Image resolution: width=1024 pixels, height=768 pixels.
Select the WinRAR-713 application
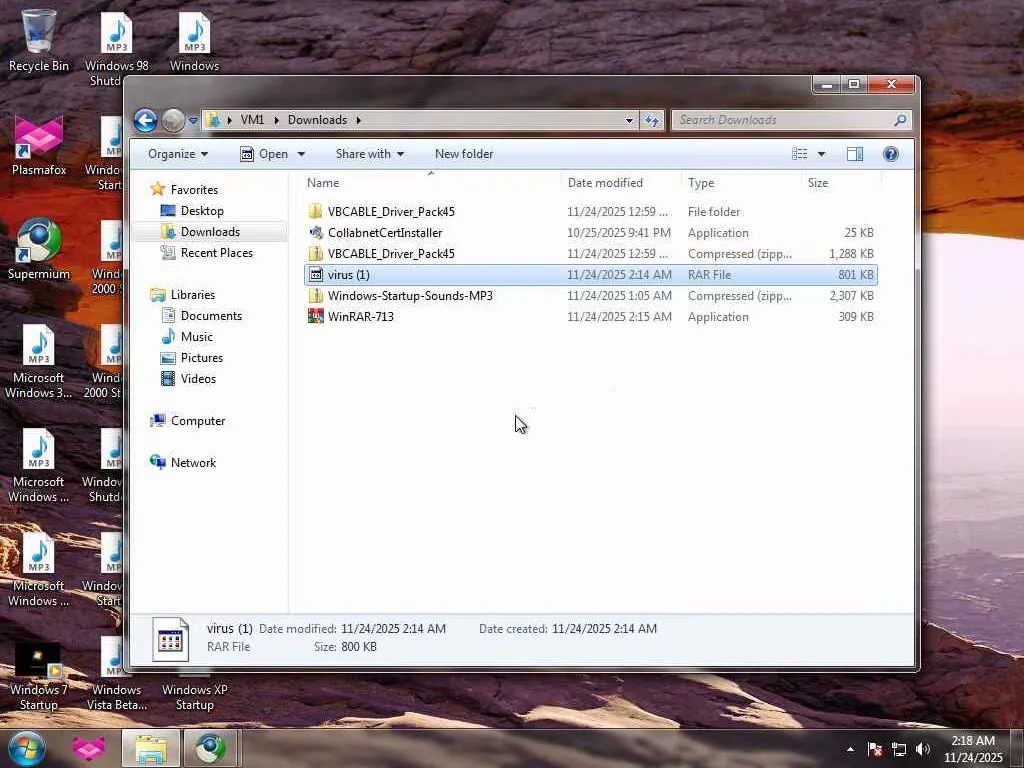pyautogui.click(x=591, y=317)
